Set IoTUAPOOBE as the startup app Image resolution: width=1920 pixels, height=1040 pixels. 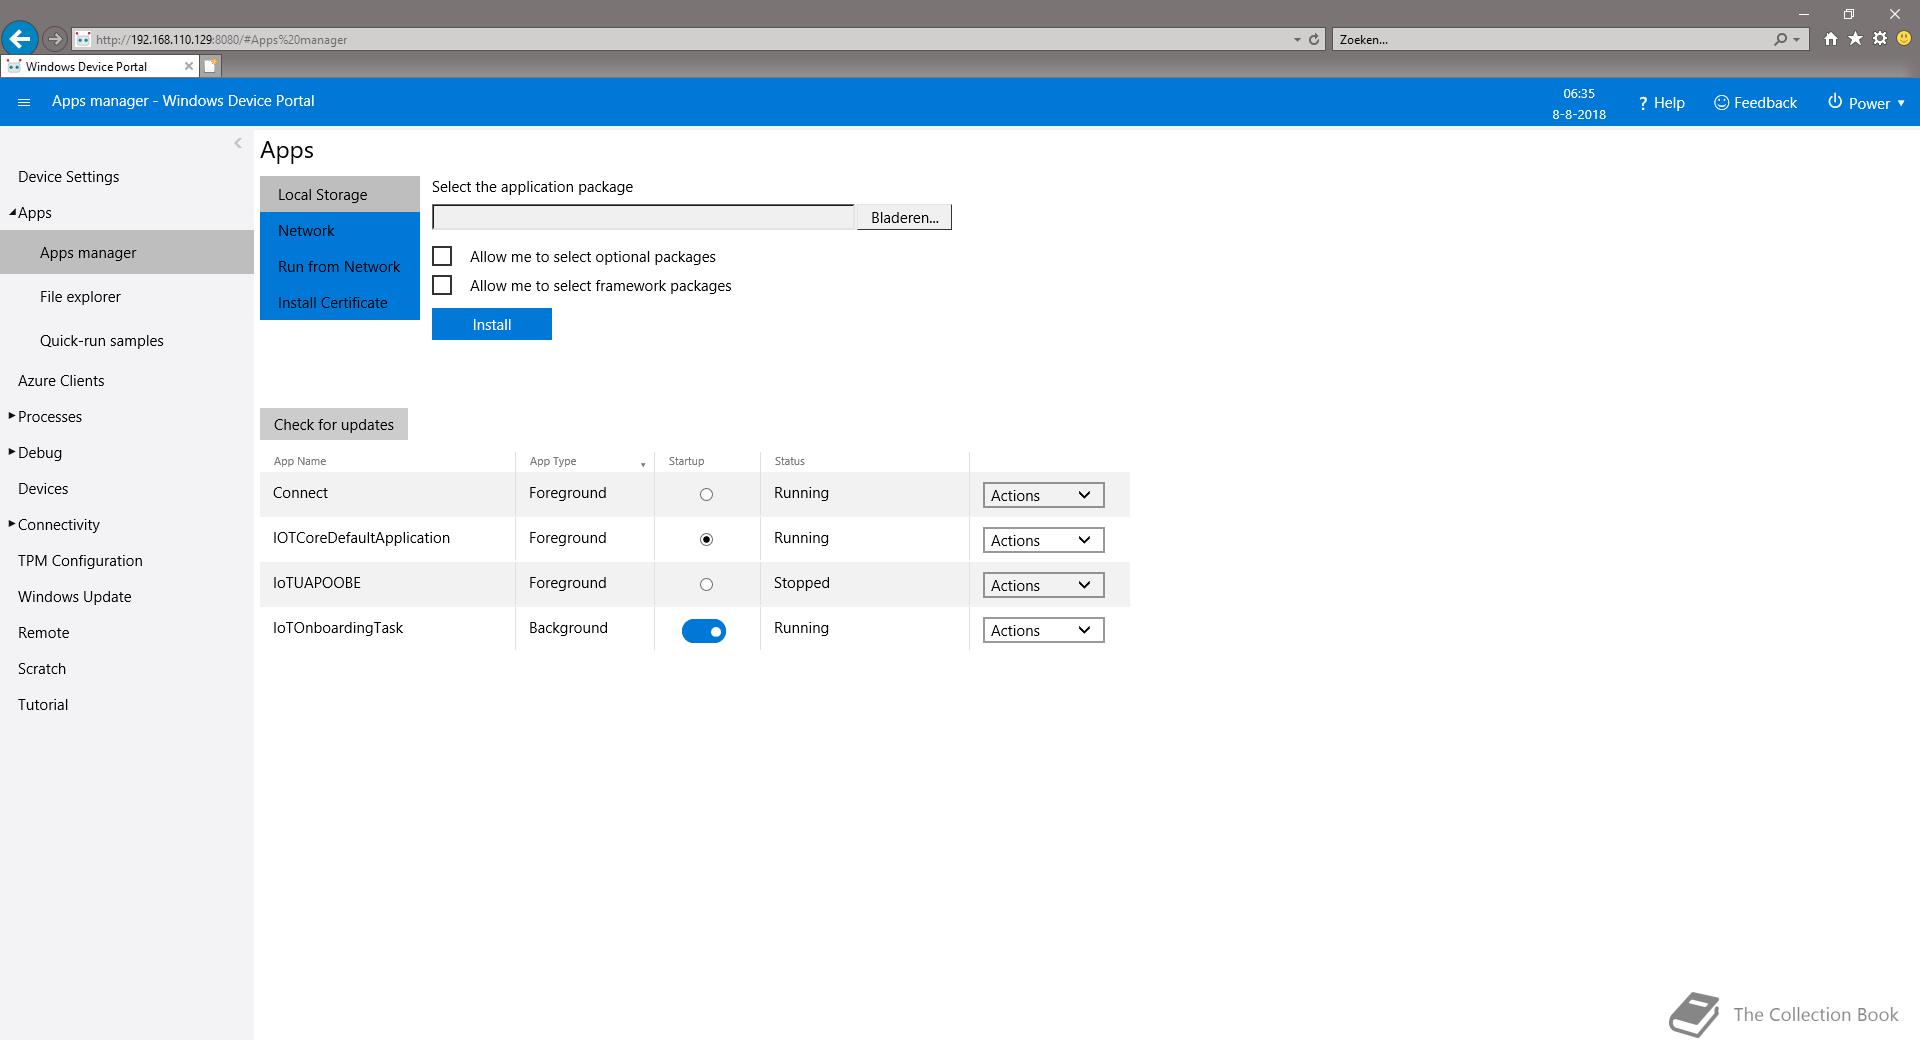point(706,584)
